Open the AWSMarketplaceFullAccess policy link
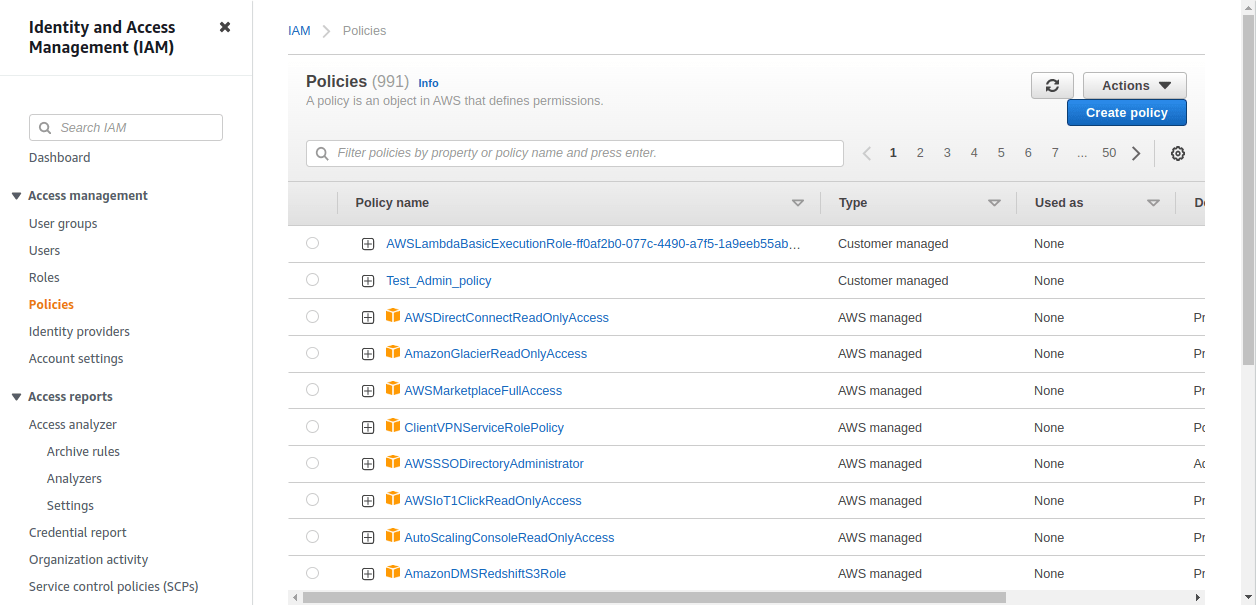Screen dimensions: 1259x605 (x=483, y=391)
